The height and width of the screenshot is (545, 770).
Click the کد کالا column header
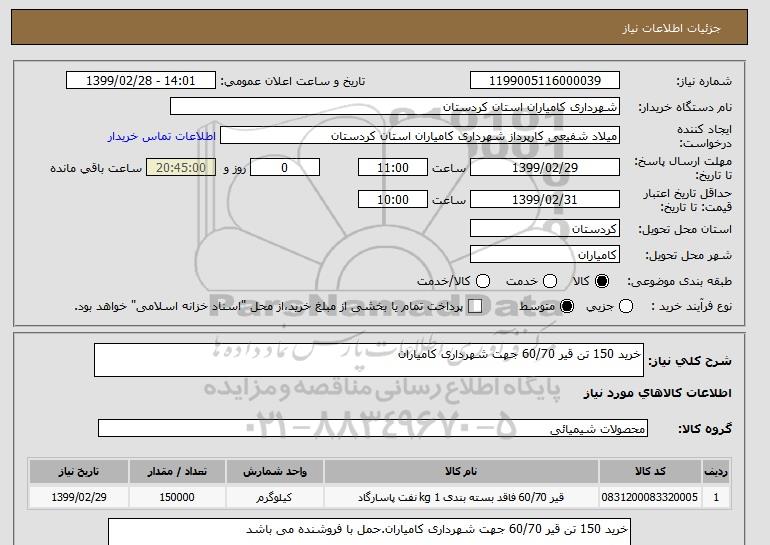click(x=650, y=471)
